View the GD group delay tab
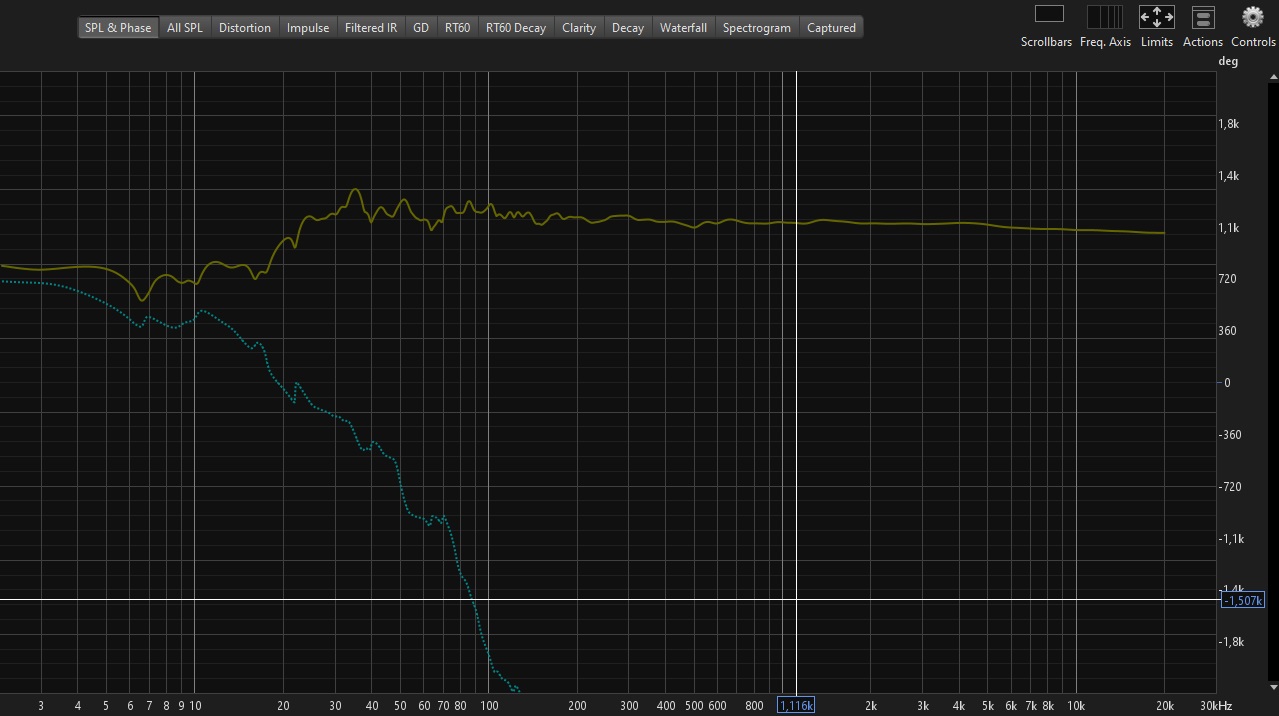Viewport: 1279px width, 716px height. [421, 28]
